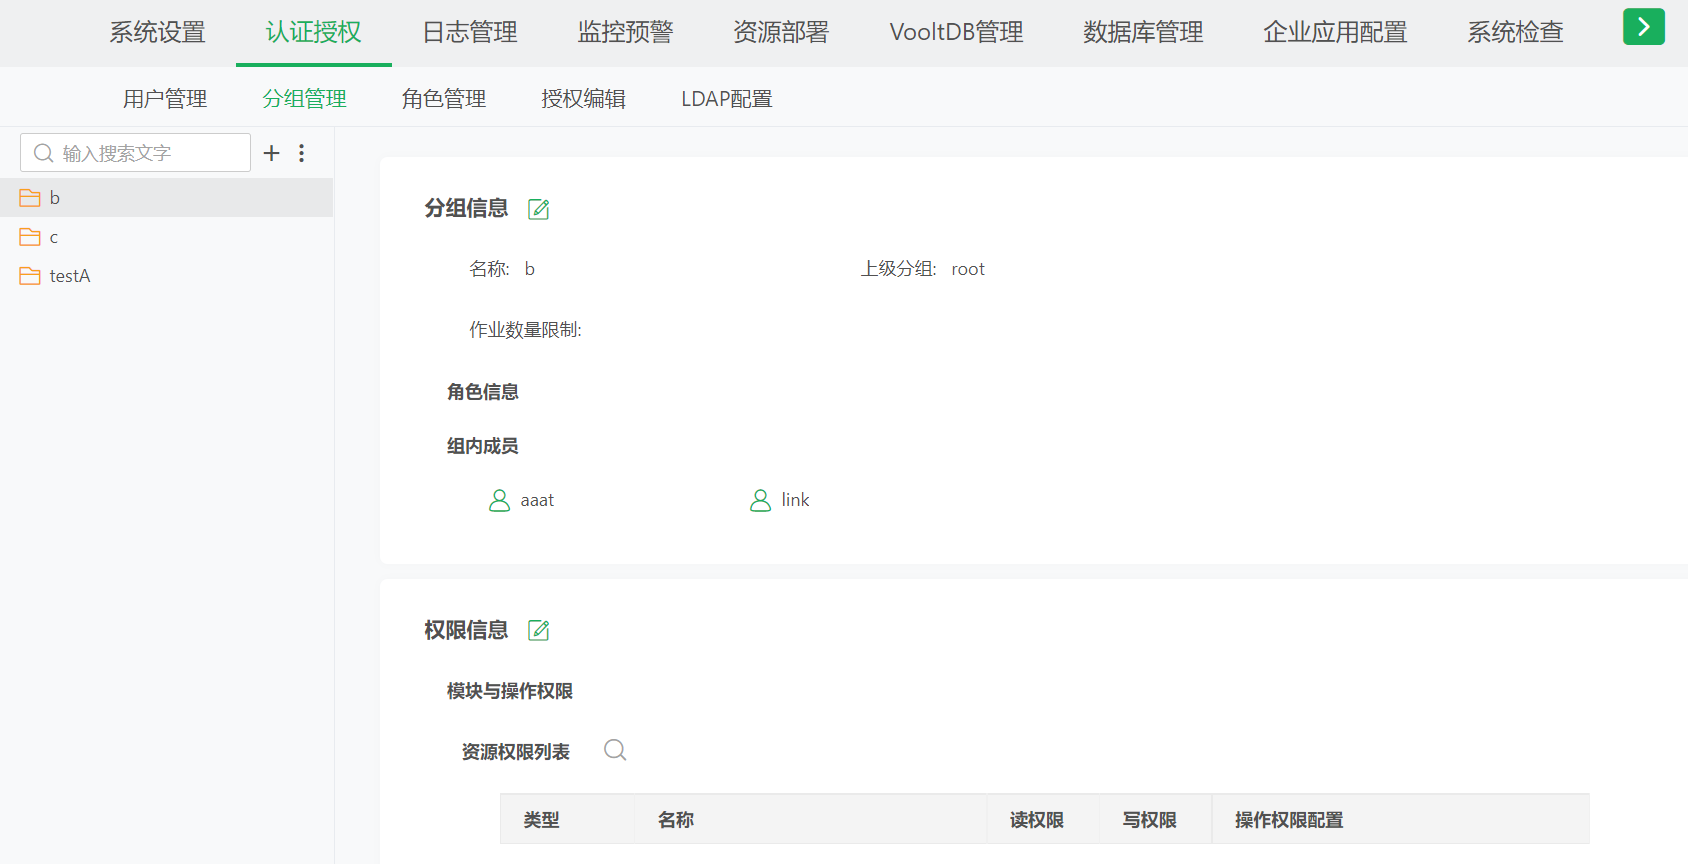1688x864 pixels.
Task: Select folder c in the group tree
Action: tap(54, 237)
